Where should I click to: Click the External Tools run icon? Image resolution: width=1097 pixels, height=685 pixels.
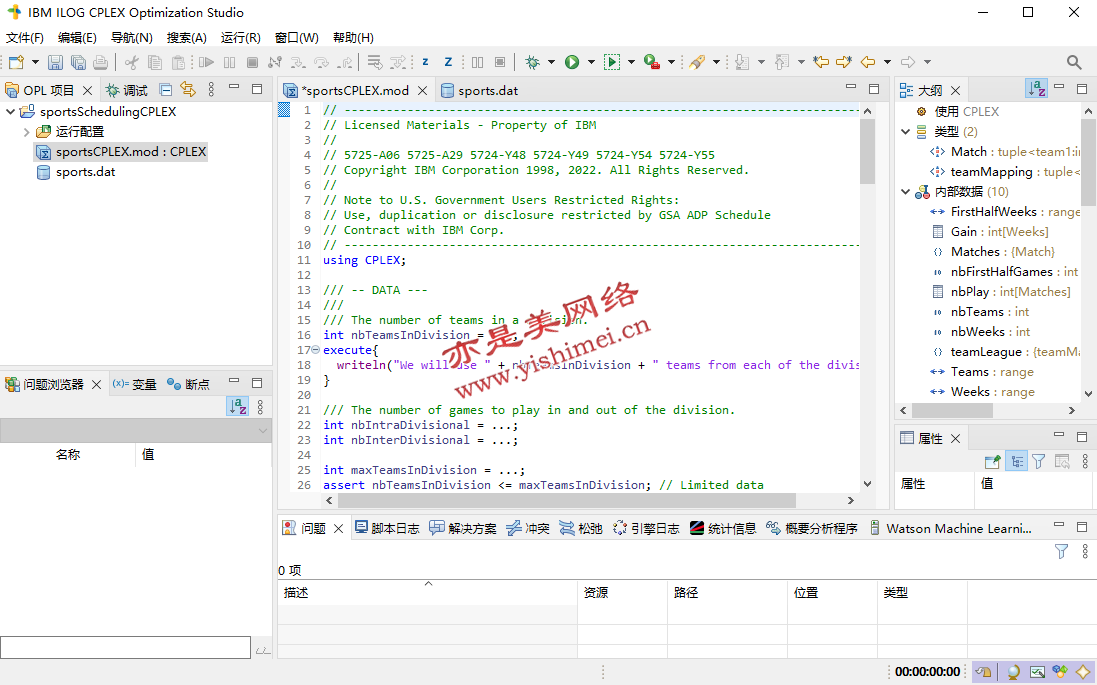click(652, 62)
